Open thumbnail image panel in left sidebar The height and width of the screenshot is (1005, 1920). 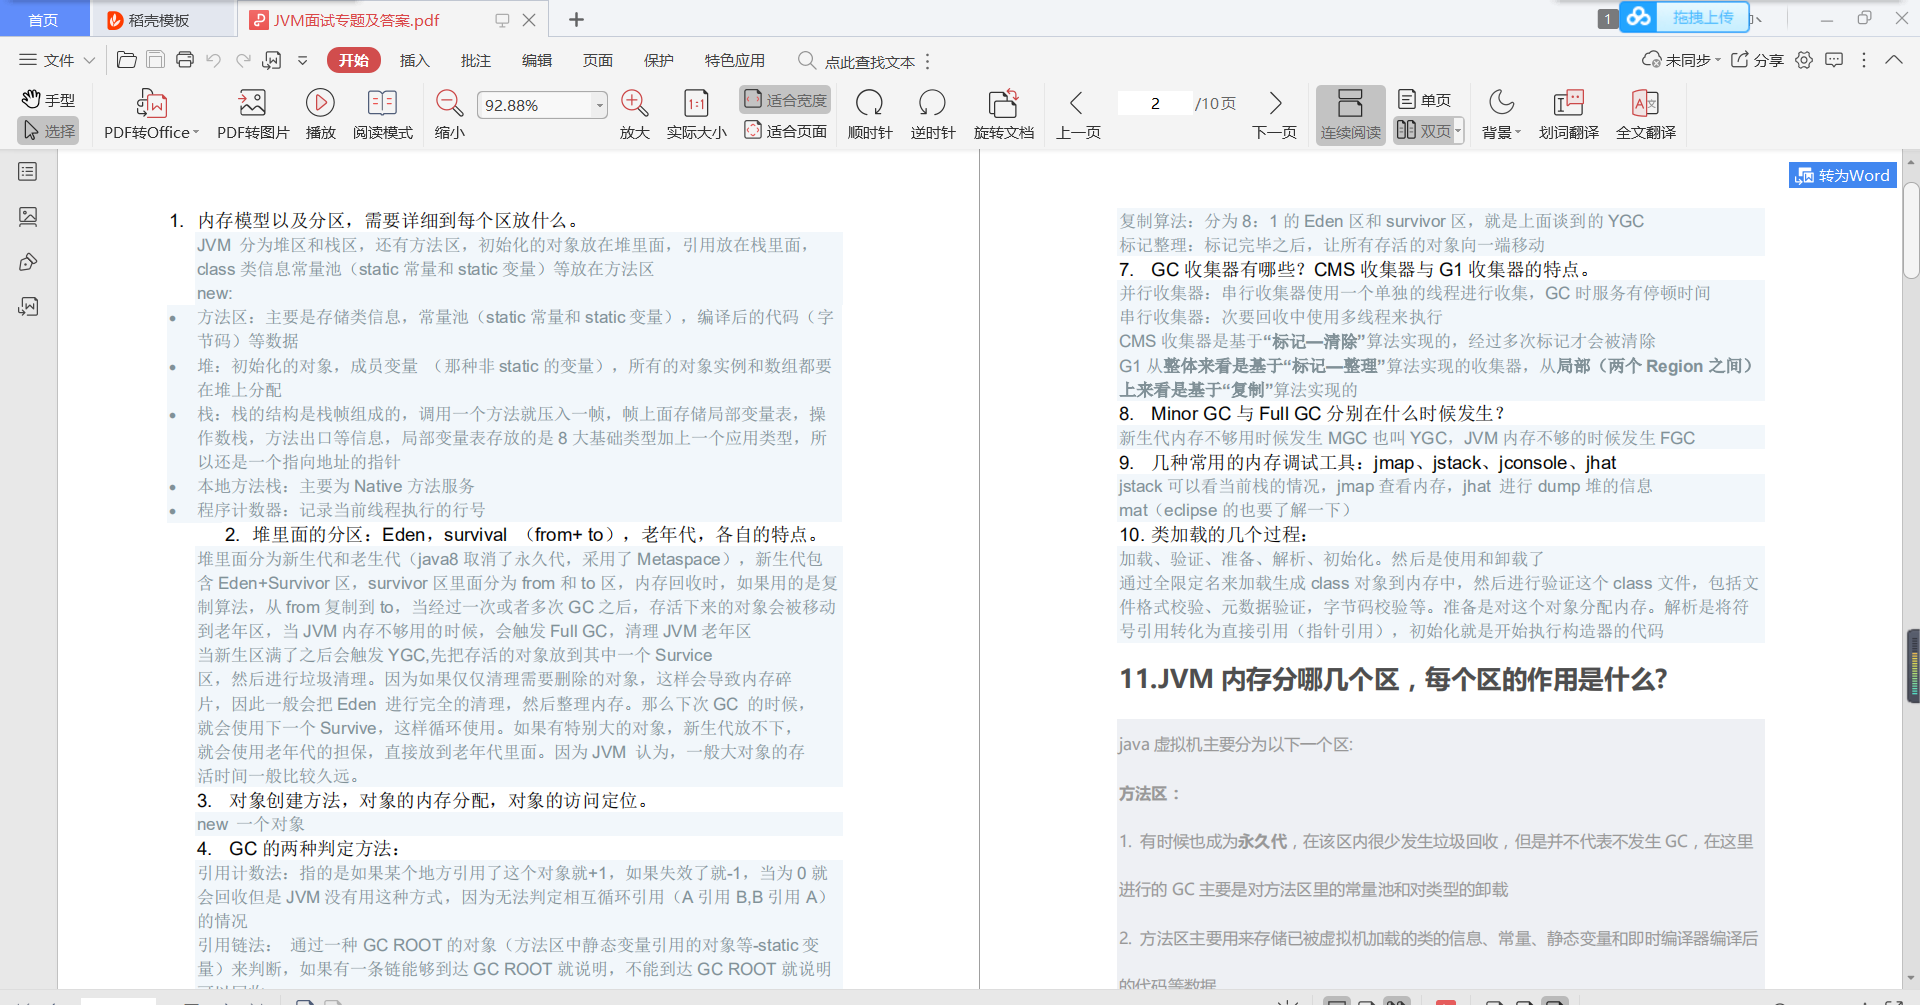pos(28,216)
